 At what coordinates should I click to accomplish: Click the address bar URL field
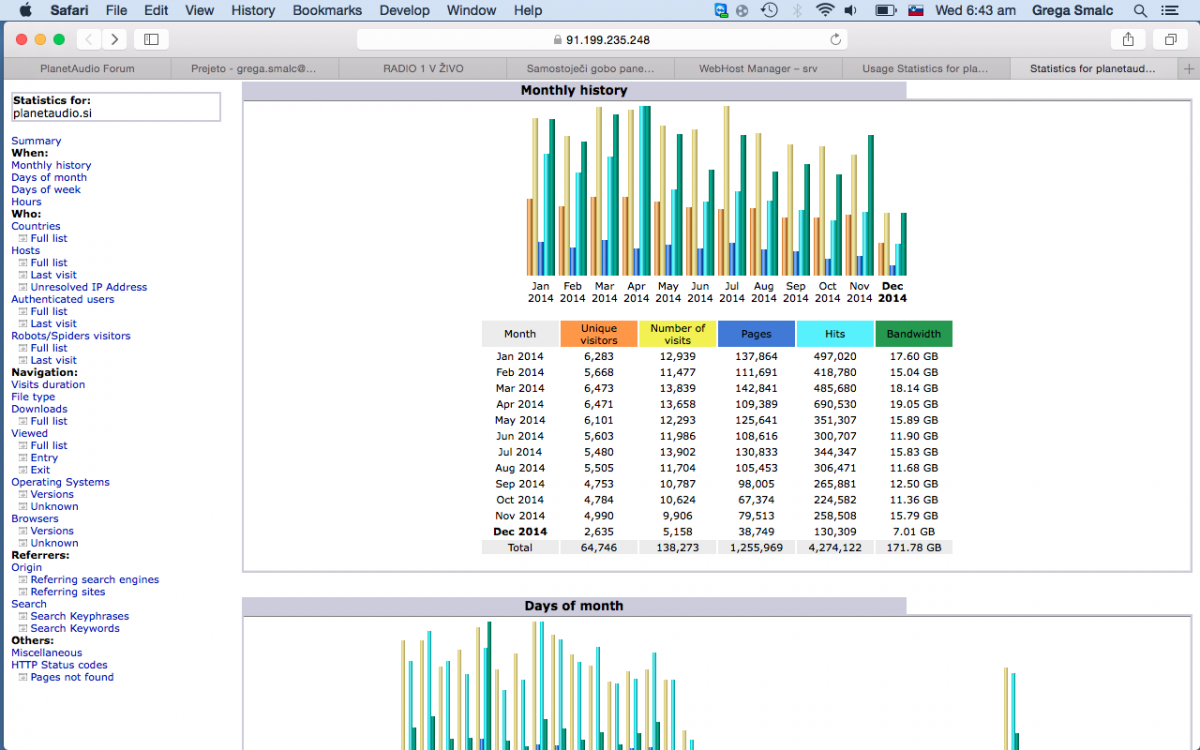[x=600, y=39]
